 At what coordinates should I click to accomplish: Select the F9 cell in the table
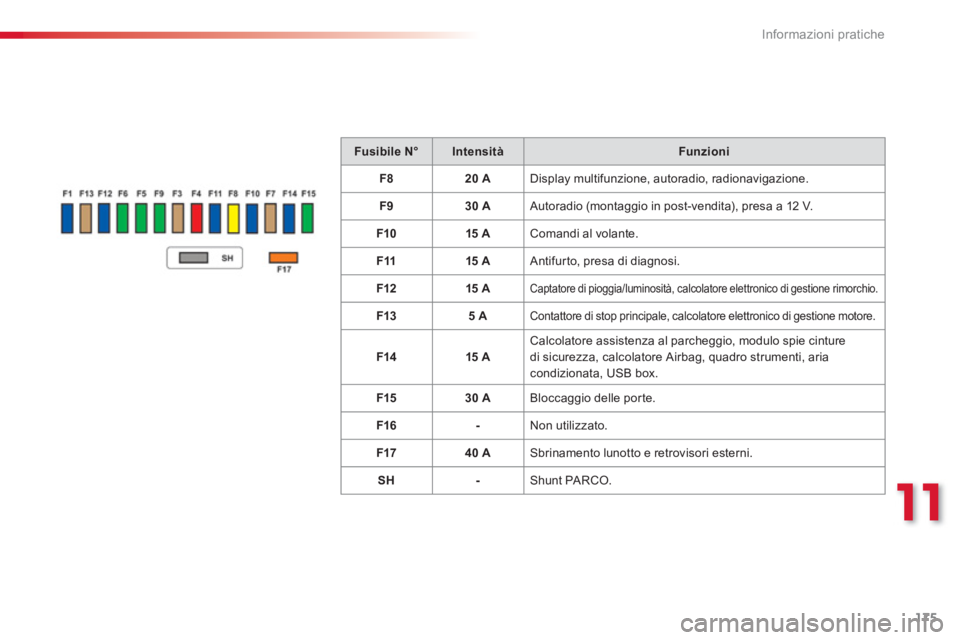[x=386, y=206]
